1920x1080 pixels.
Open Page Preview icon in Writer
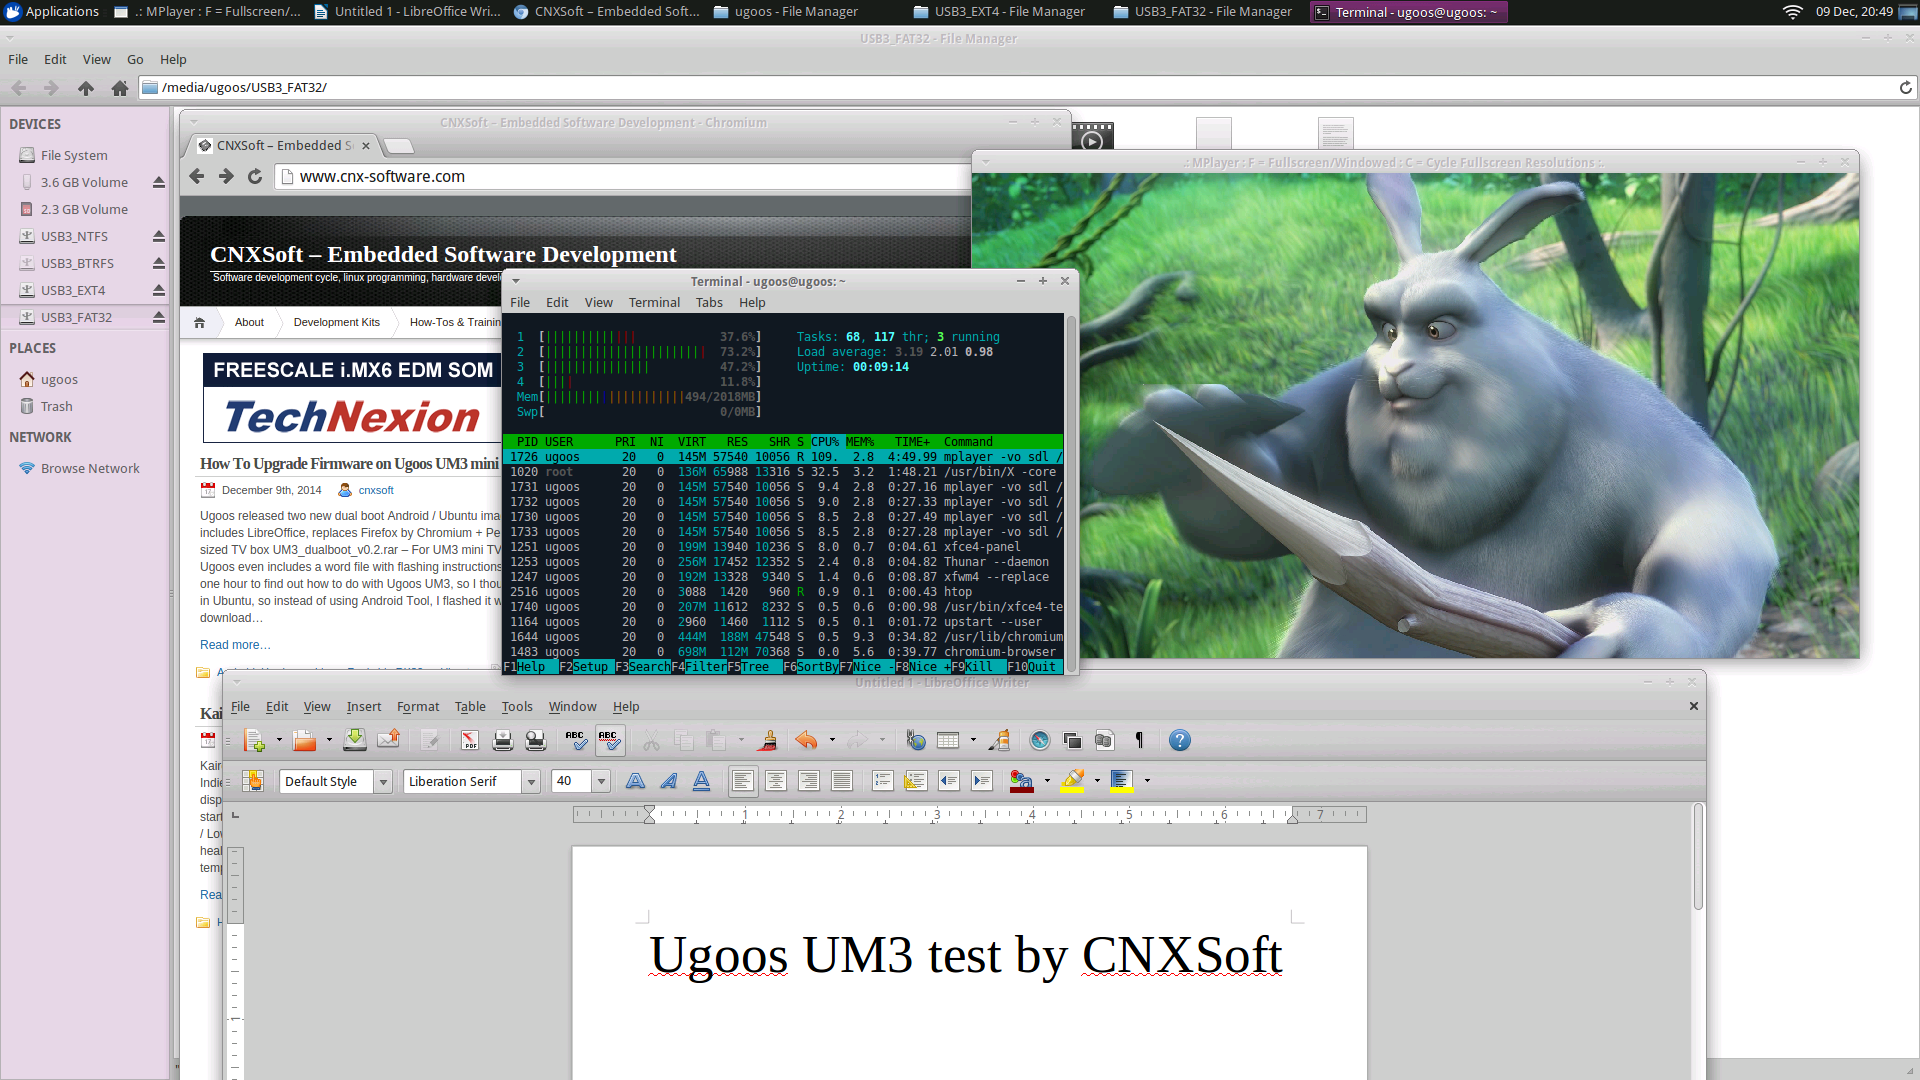point(536,741)
